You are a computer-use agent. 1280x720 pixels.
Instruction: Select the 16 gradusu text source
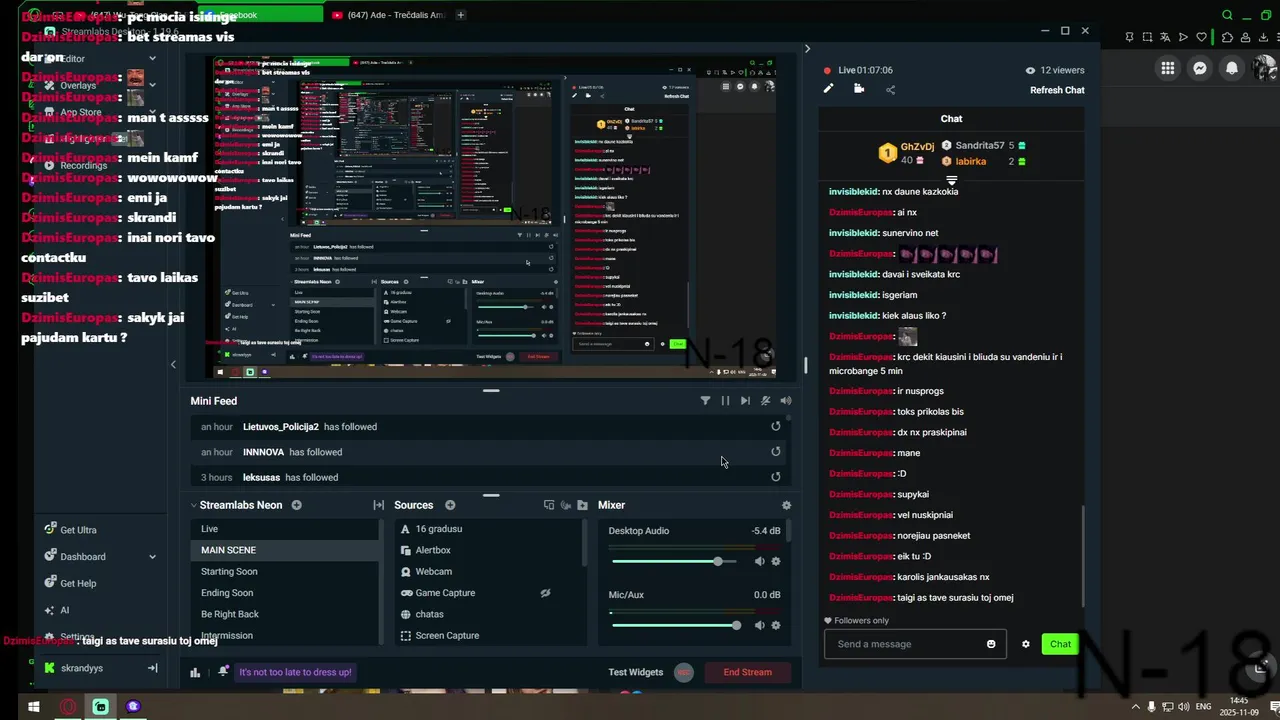tap(488, 529)
